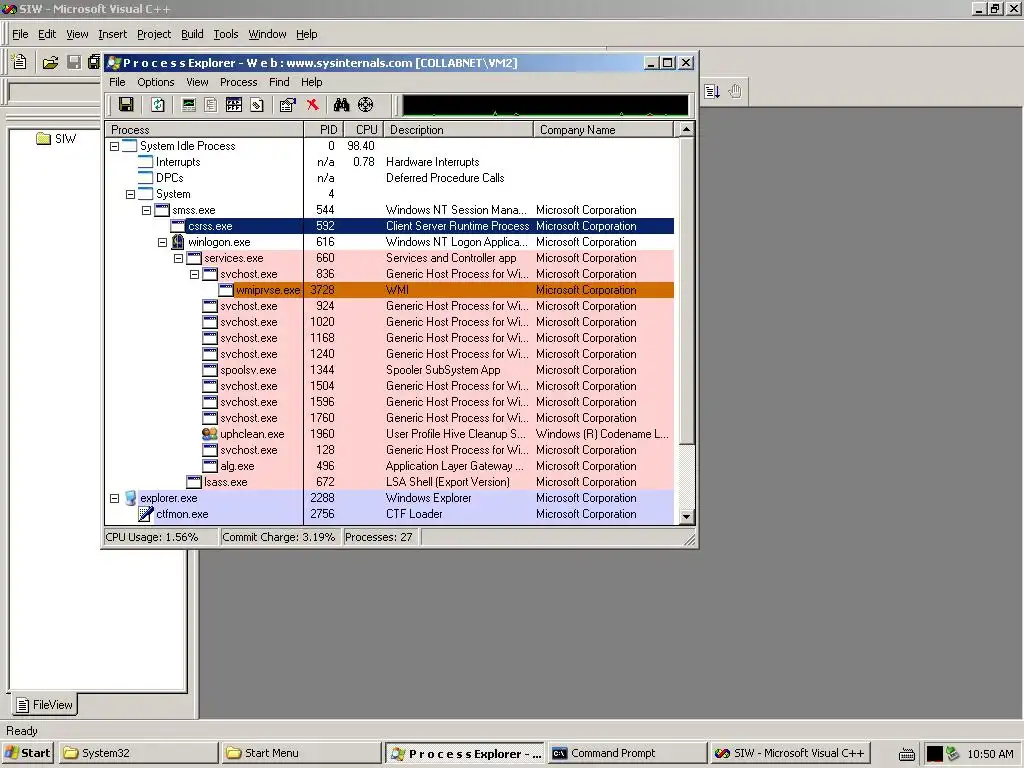Click the SIW folder icon in workspace tree

(x=44, y=138)
